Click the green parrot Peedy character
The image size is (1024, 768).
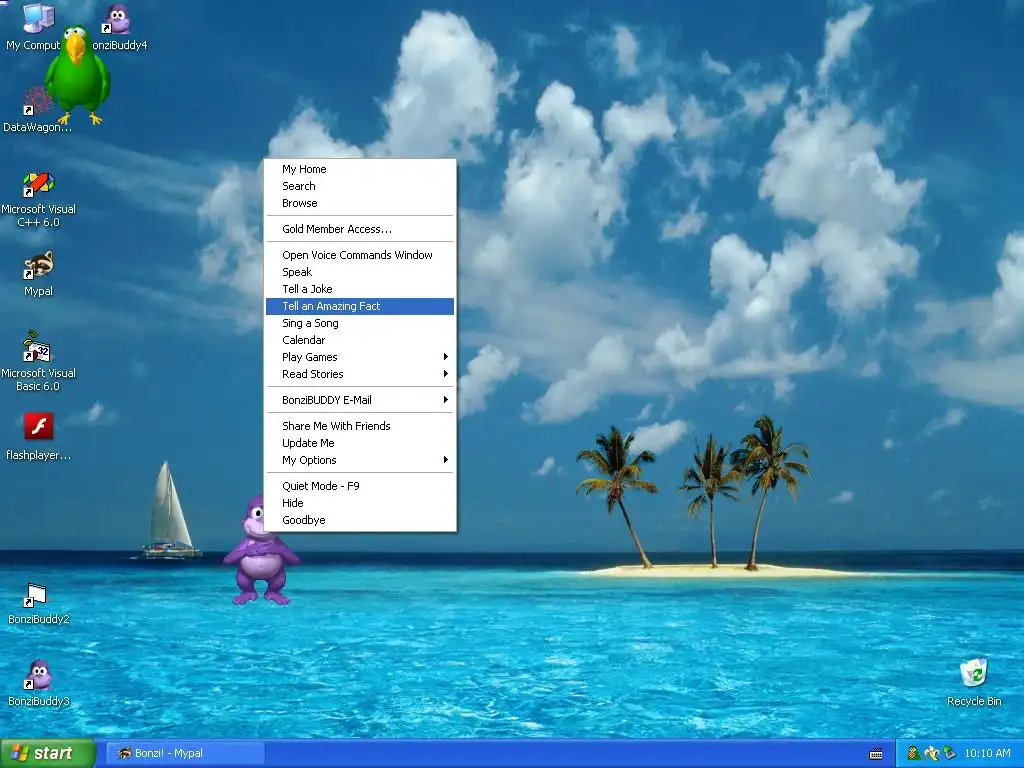(77, 75)
